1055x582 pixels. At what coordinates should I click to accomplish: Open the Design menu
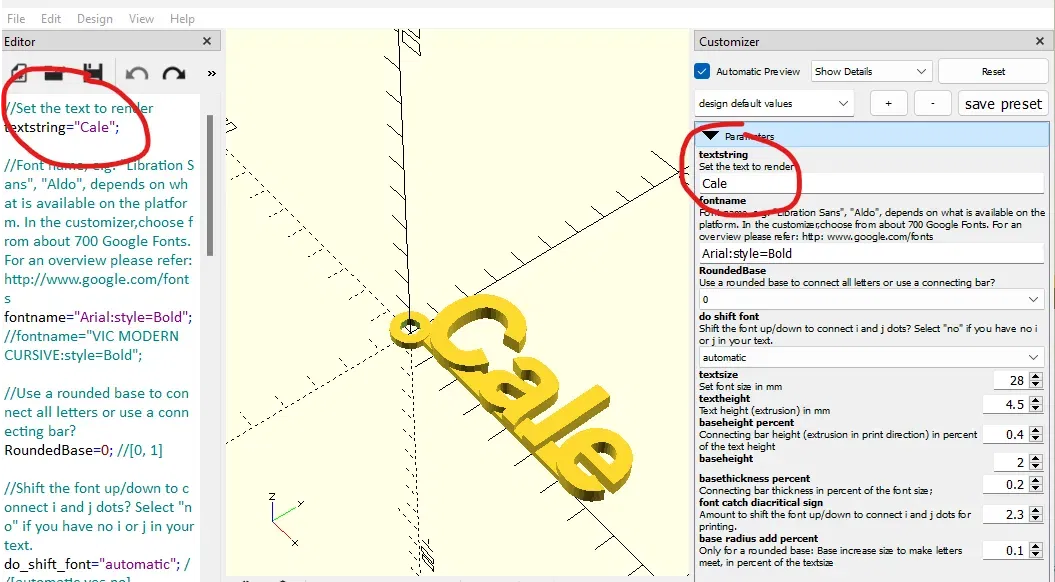95,19
